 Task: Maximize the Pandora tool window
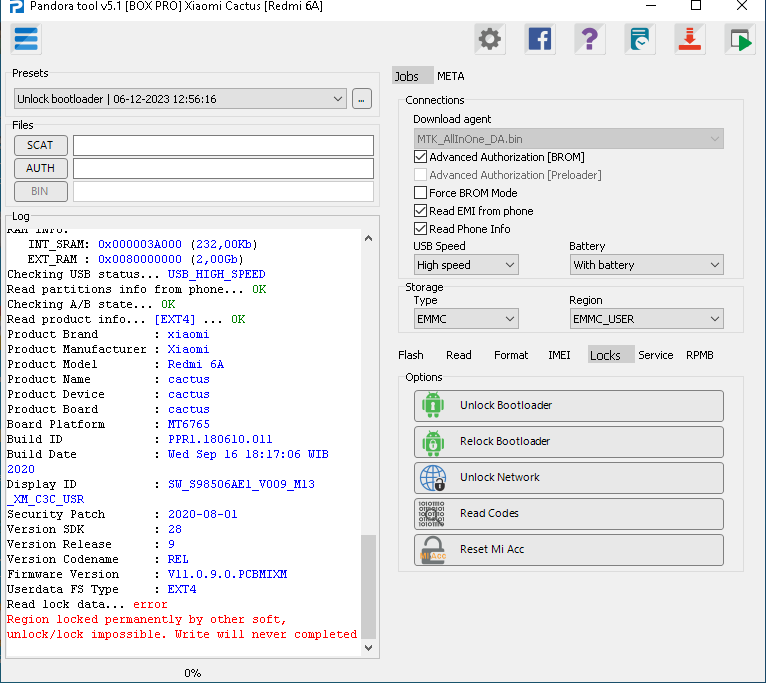click(696, 6)
